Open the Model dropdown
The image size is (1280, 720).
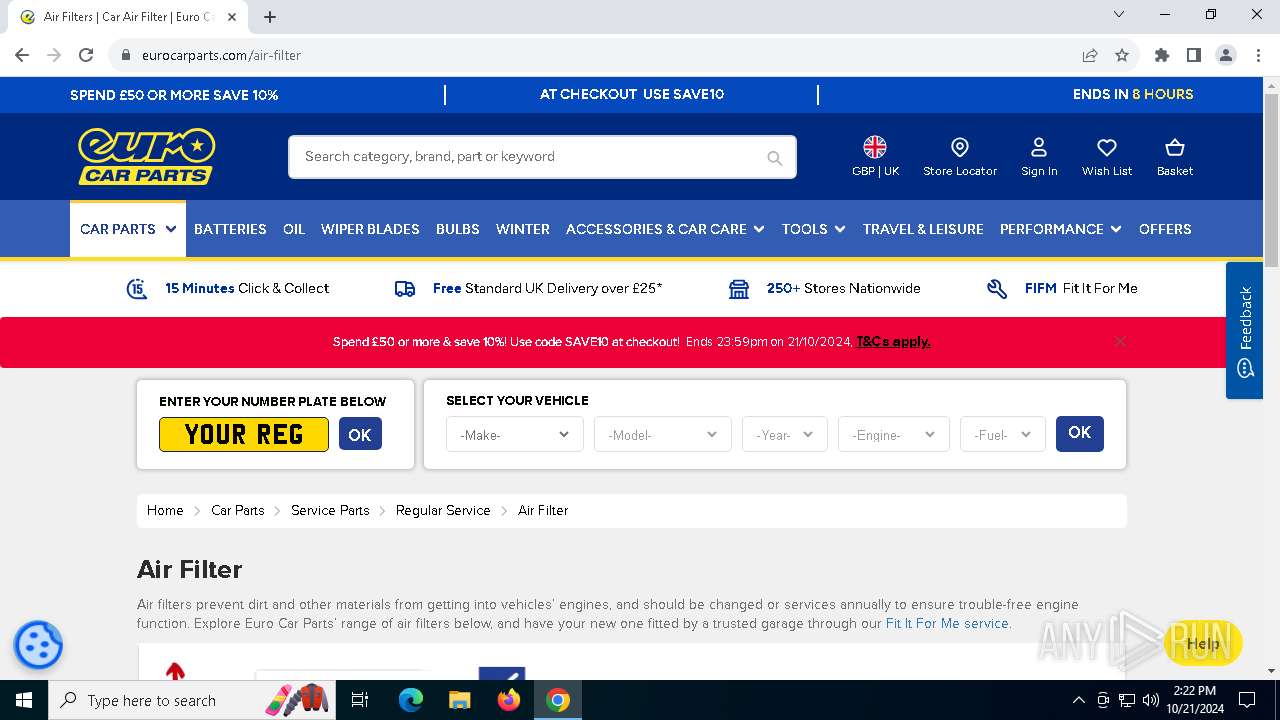(662, 434)
